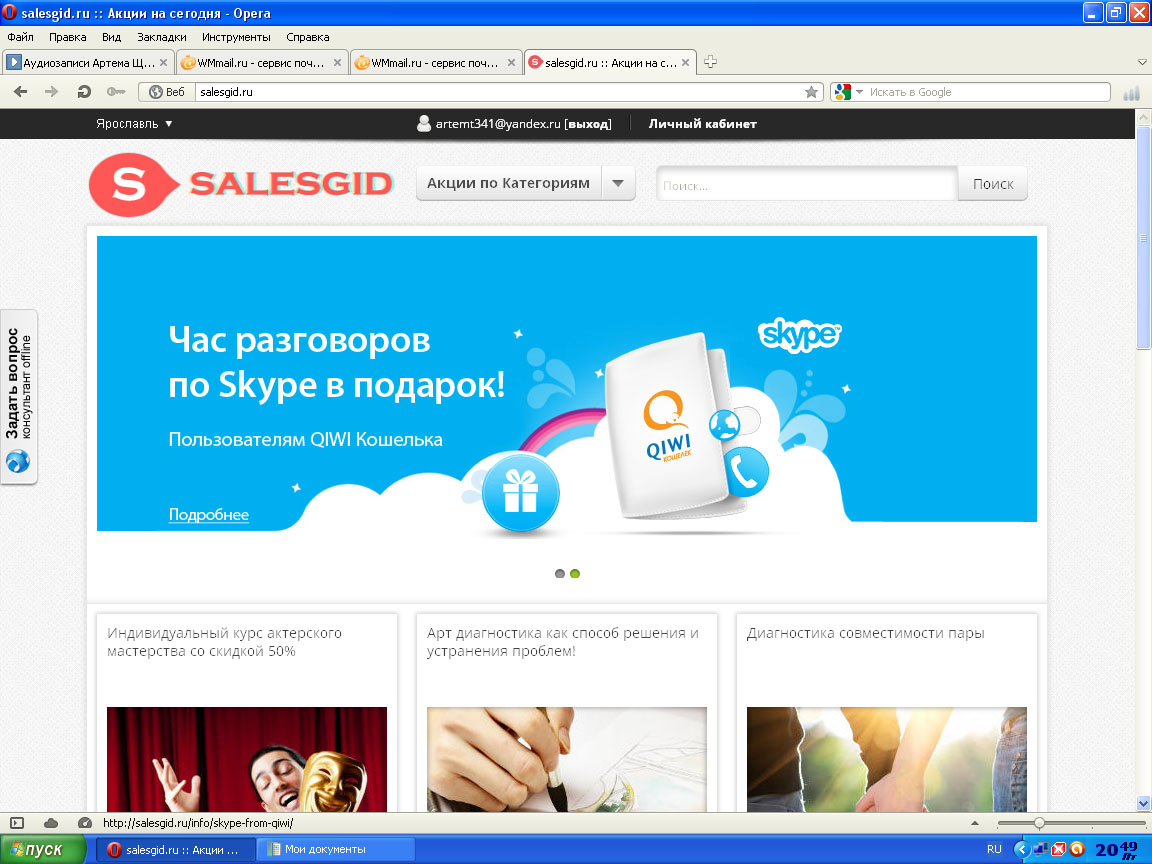Close the salesgid.ru tab

685,62
